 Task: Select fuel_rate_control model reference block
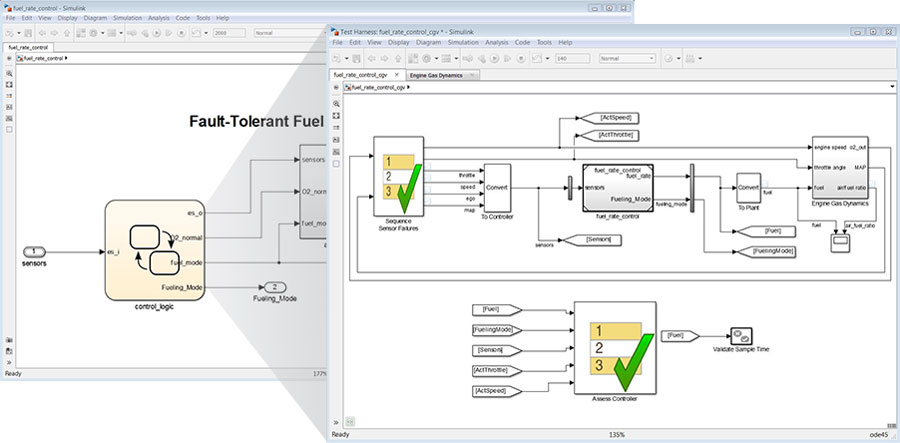click(x=618, y=188)
